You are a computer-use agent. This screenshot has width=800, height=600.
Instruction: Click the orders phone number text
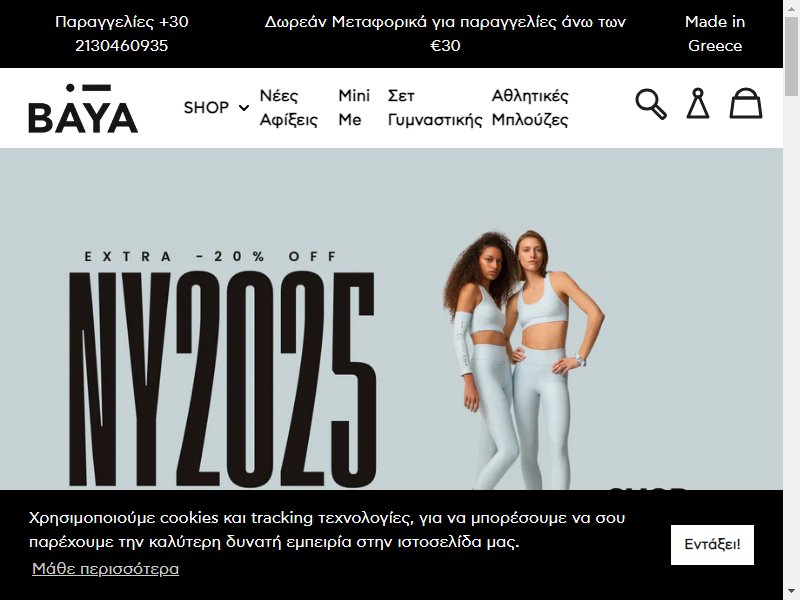pyautogui.click(x=121, y=34)
